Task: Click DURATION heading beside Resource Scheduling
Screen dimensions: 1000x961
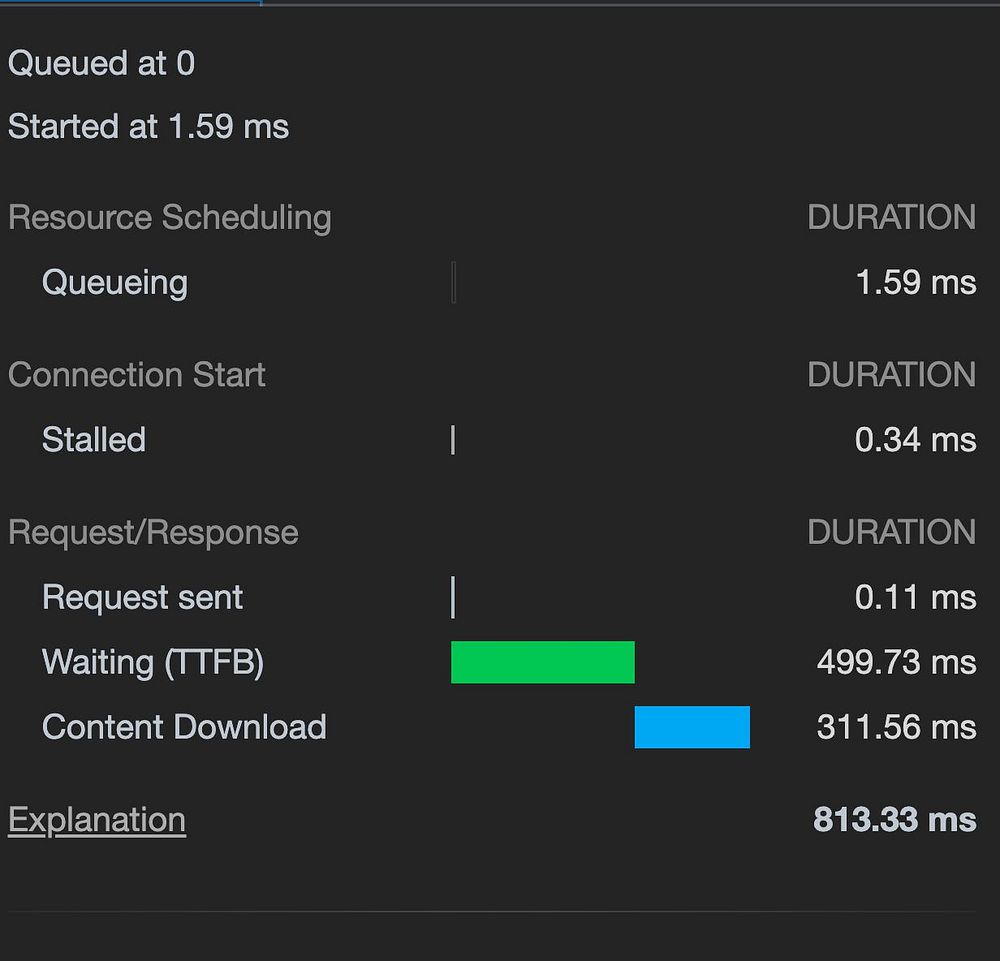Action: tap(891, 218)
